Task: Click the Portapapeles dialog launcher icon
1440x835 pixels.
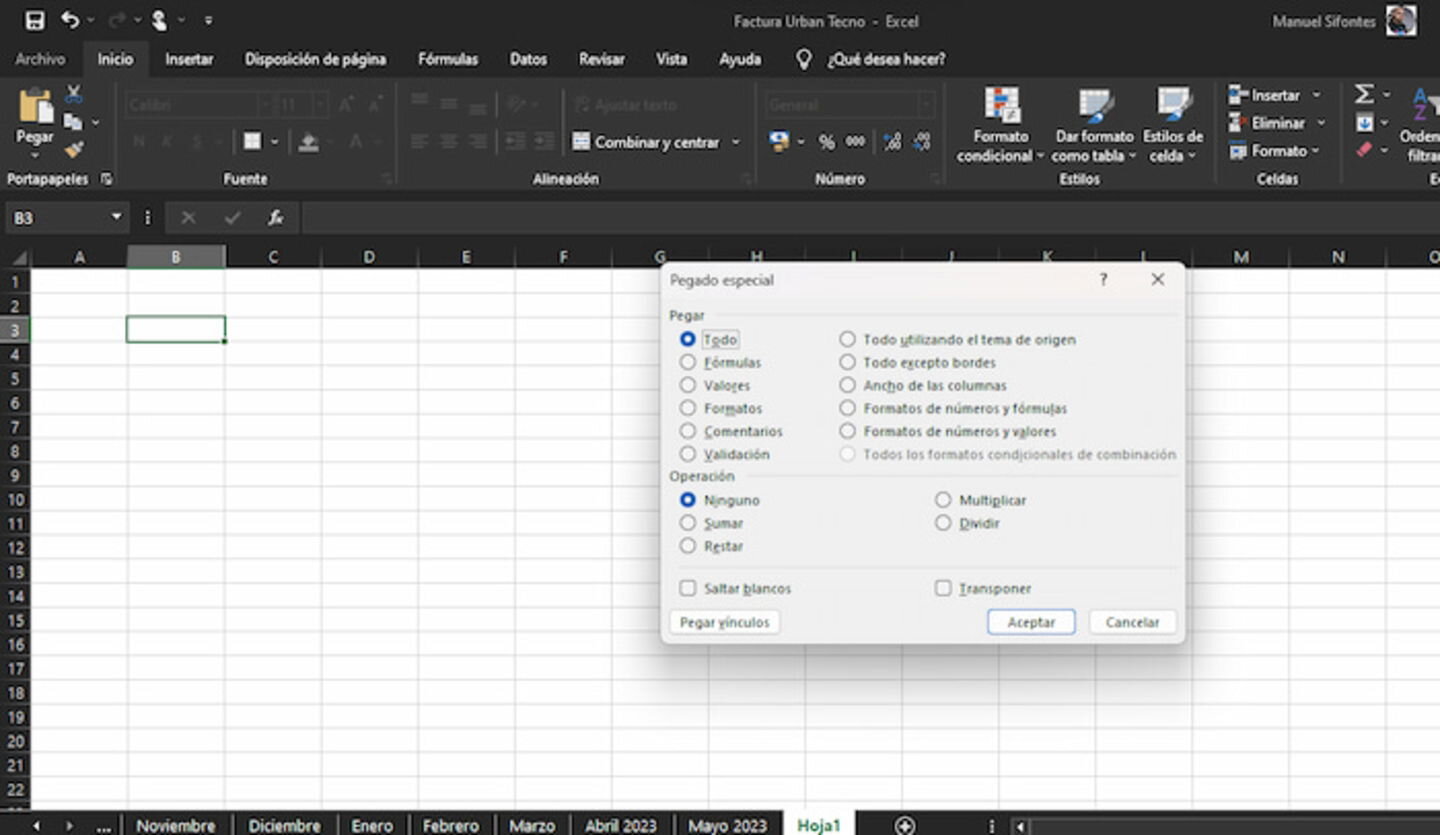Action: 106,179
